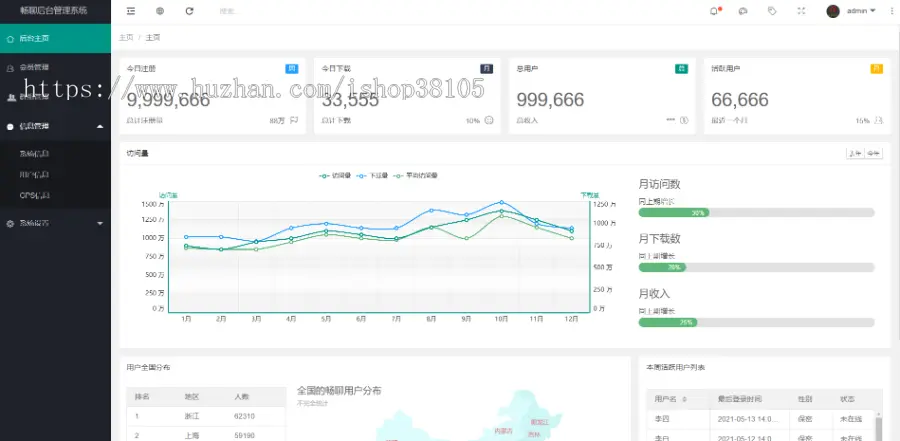
Task: Collapse the 信息管理 sidebar section arrow
Action: (100, 126)
